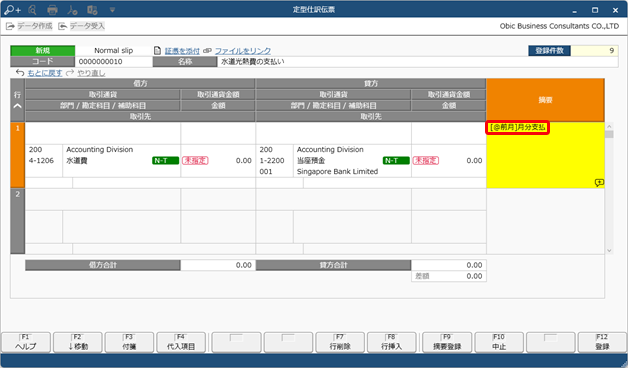Click the 証憑を添付 link
This screenshot has width=628, height=368.
[x=182, y=51]
